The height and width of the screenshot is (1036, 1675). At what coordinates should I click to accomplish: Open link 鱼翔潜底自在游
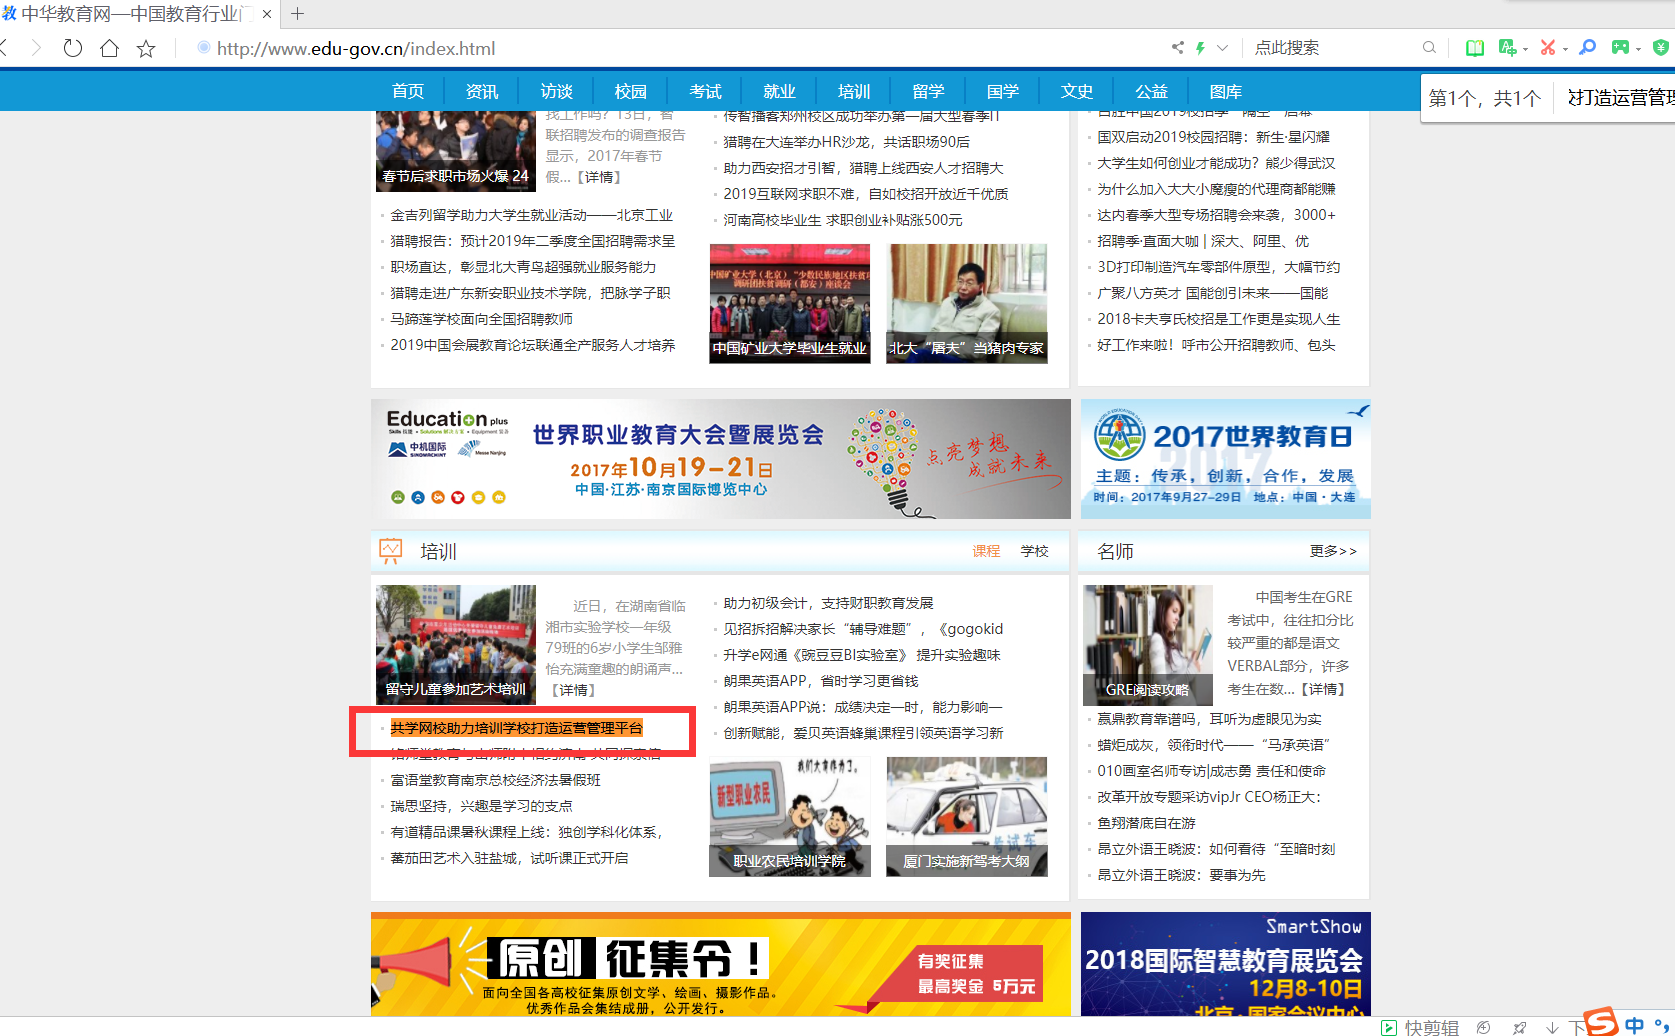[x=1146, y=823]
